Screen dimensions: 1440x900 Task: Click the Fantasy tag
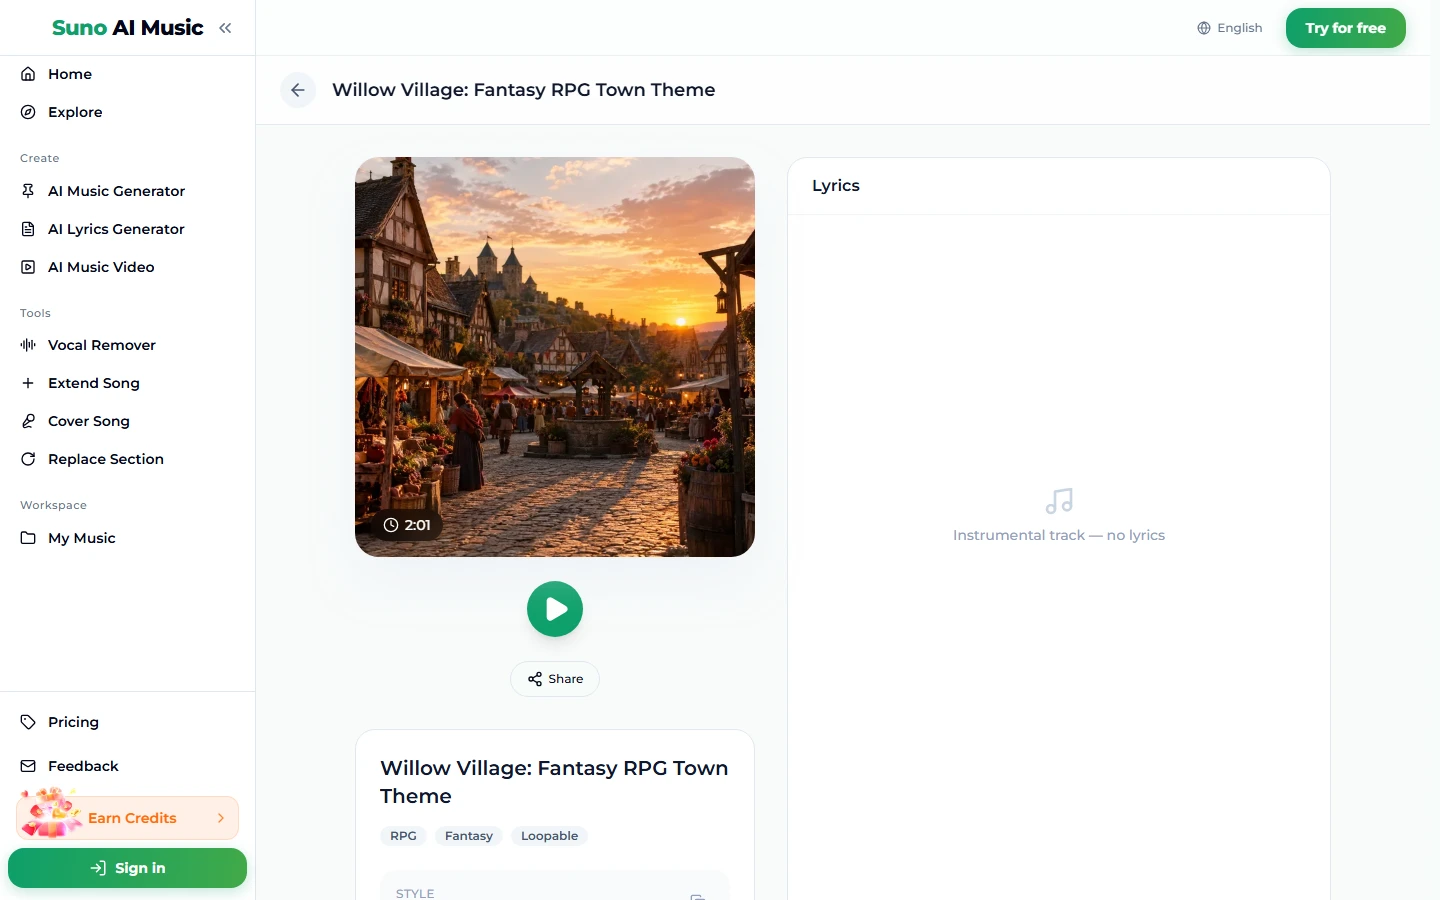469,836
